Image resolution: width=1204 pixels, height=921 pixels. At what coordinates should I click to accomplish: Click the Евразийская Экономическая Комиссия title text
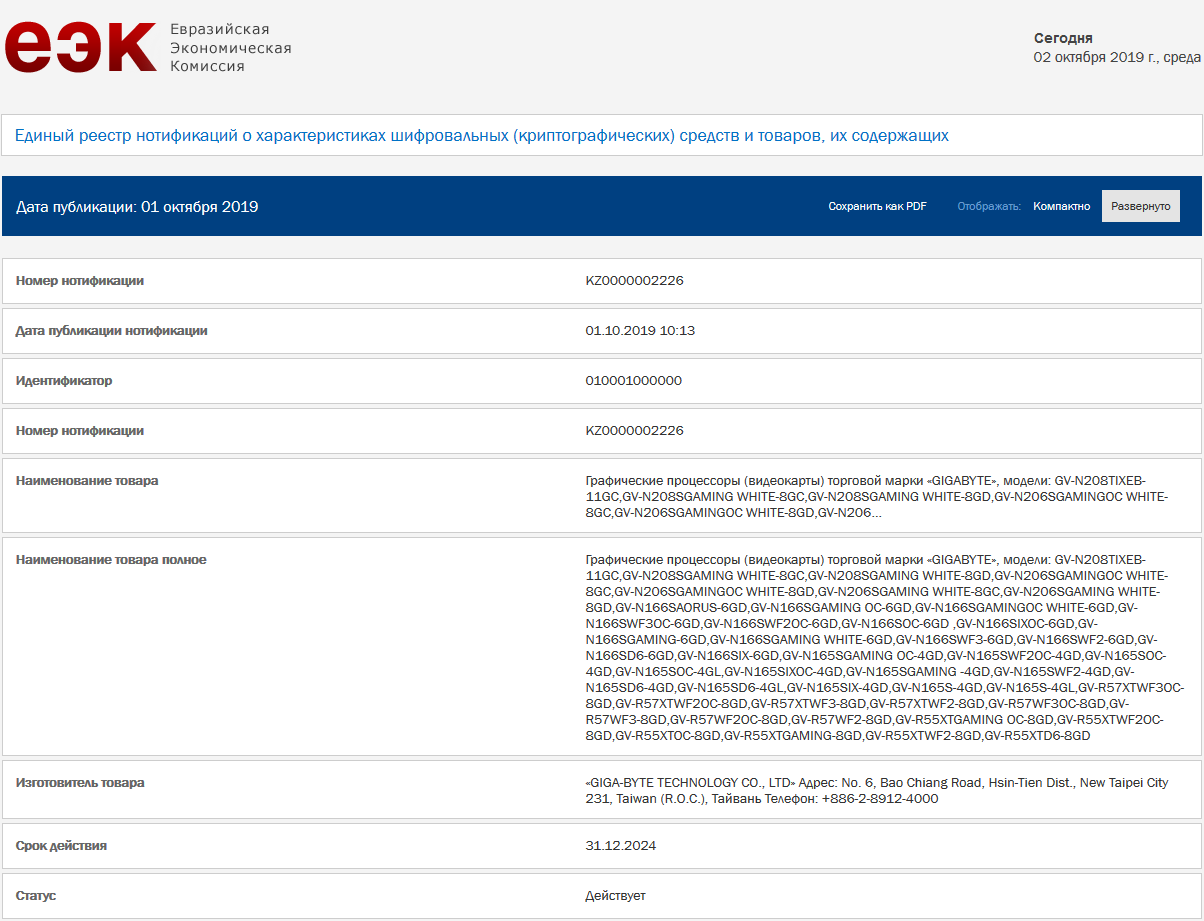[230, 48]
